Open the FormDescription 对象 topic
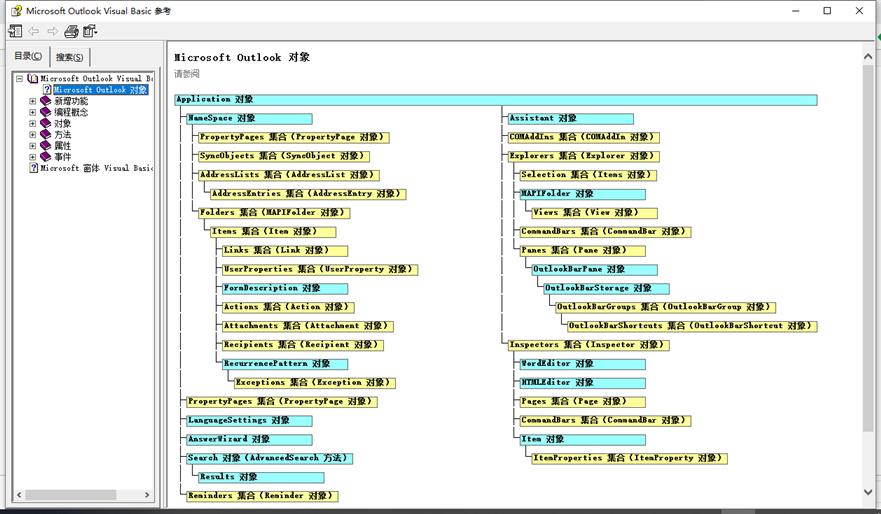 pos(285,288)
